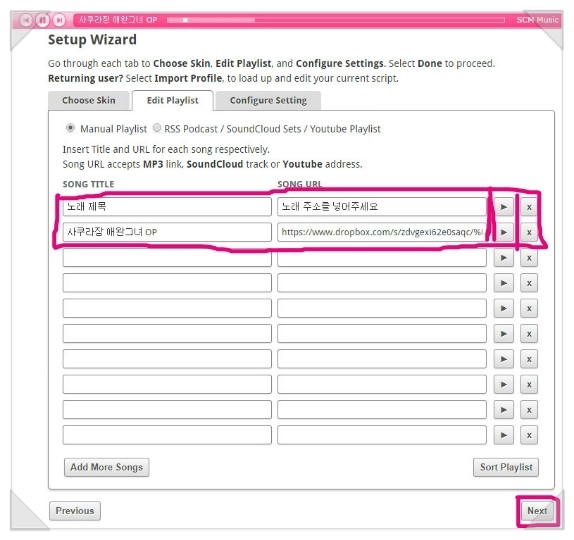This screenshot has height=540, width=574.
Task: Click the Sort Playlist button
Action: (506, 467)
